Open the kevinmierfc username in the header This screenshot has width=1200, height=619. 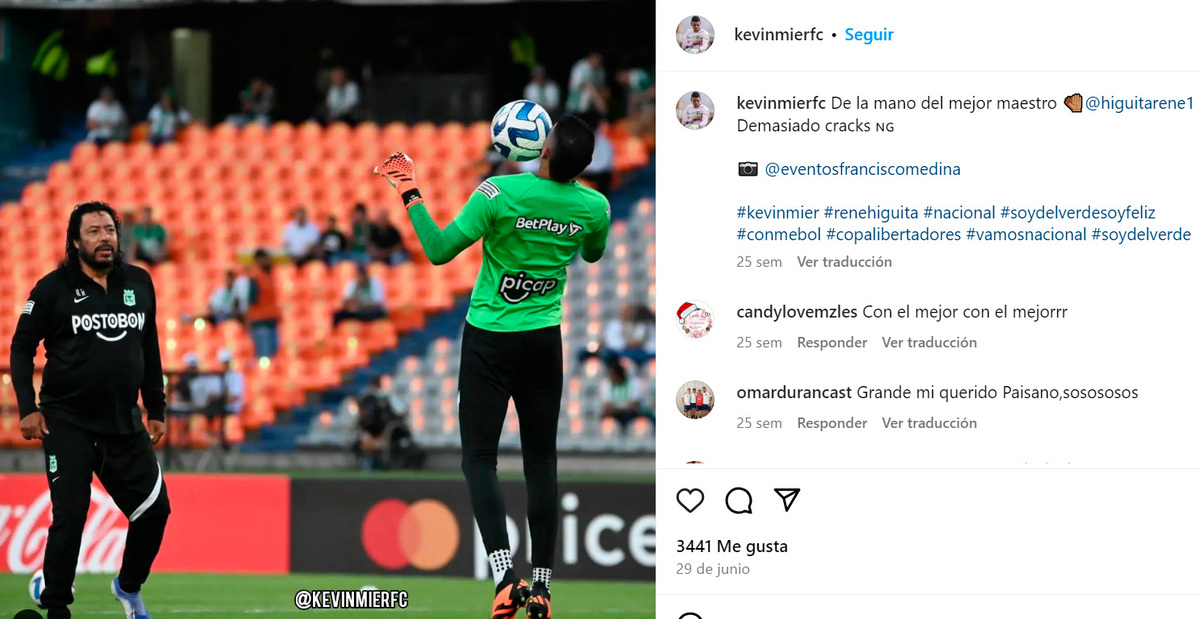(x=778, y=34)
